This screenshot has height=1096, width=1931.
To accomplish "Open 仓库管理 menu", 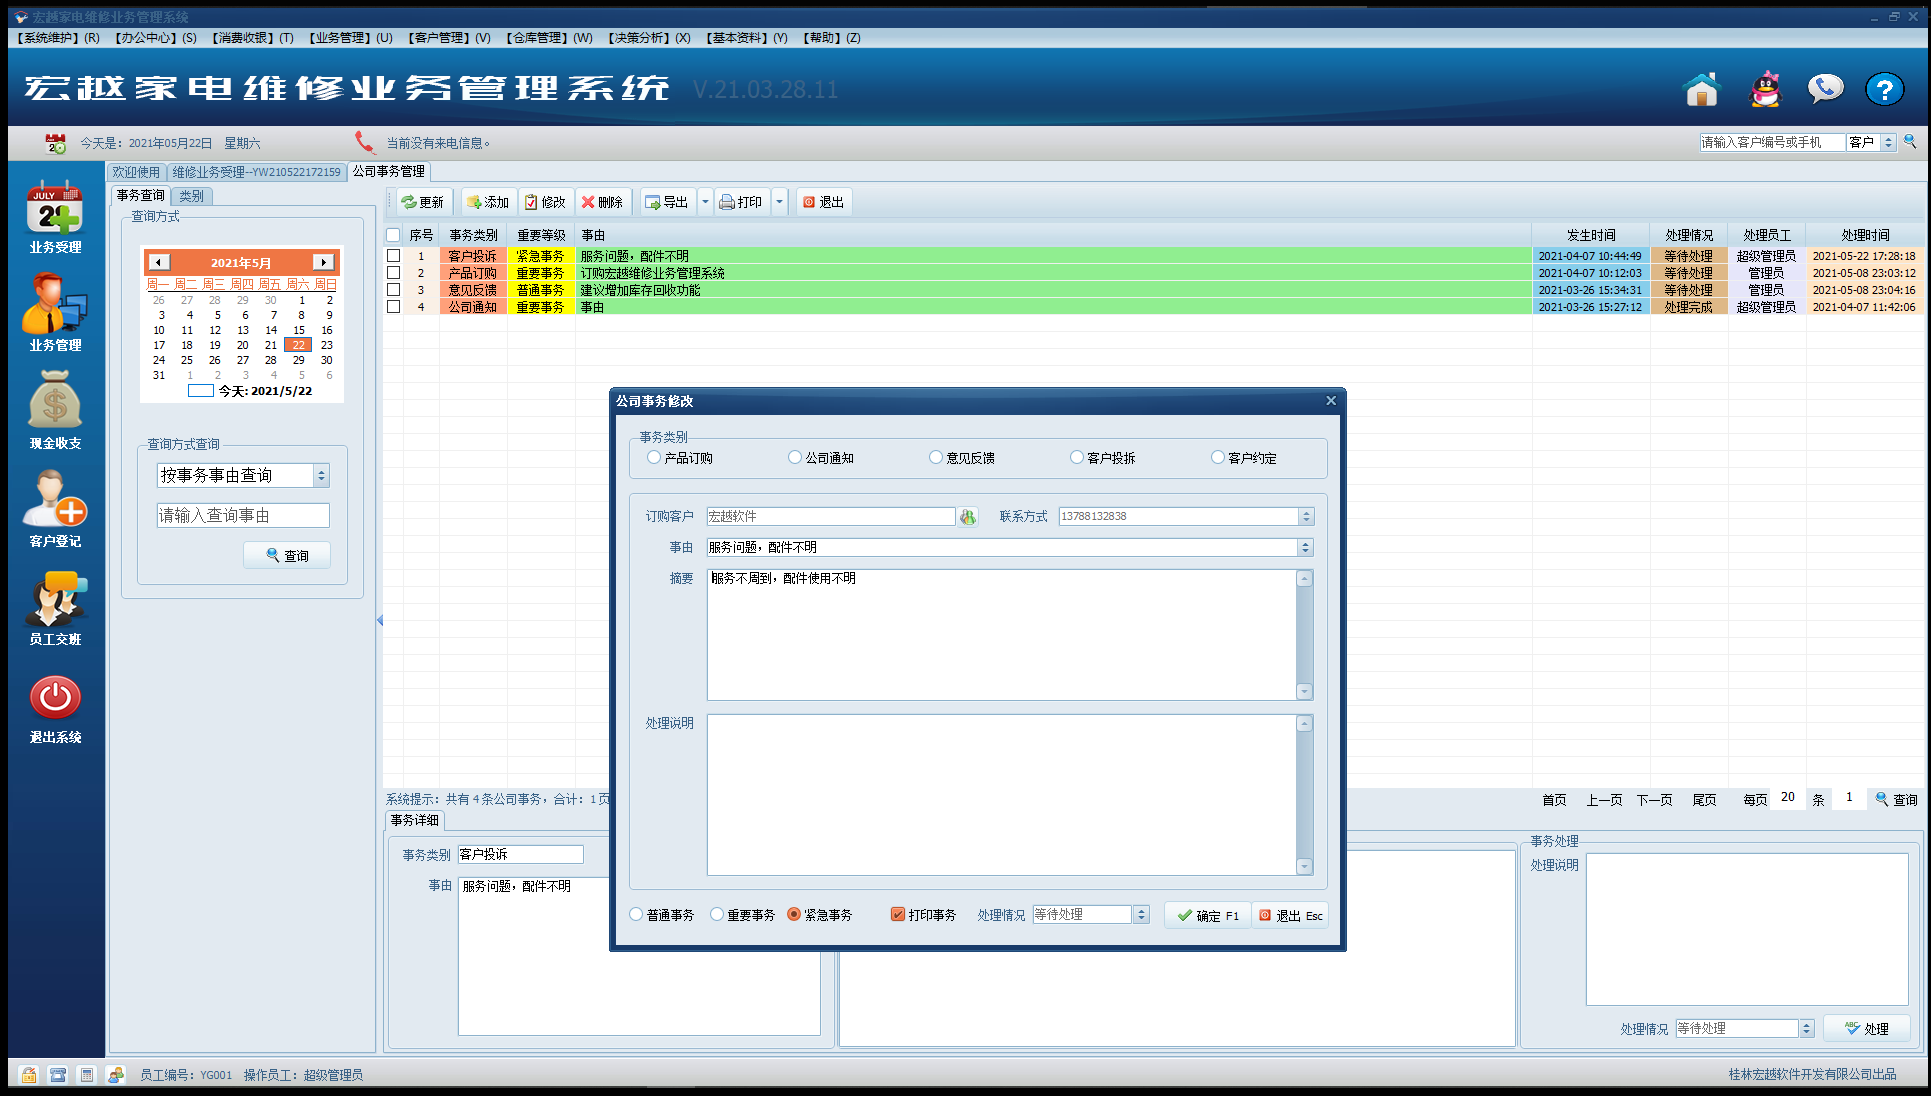I will pyautogui.click(x=549, y=38).
